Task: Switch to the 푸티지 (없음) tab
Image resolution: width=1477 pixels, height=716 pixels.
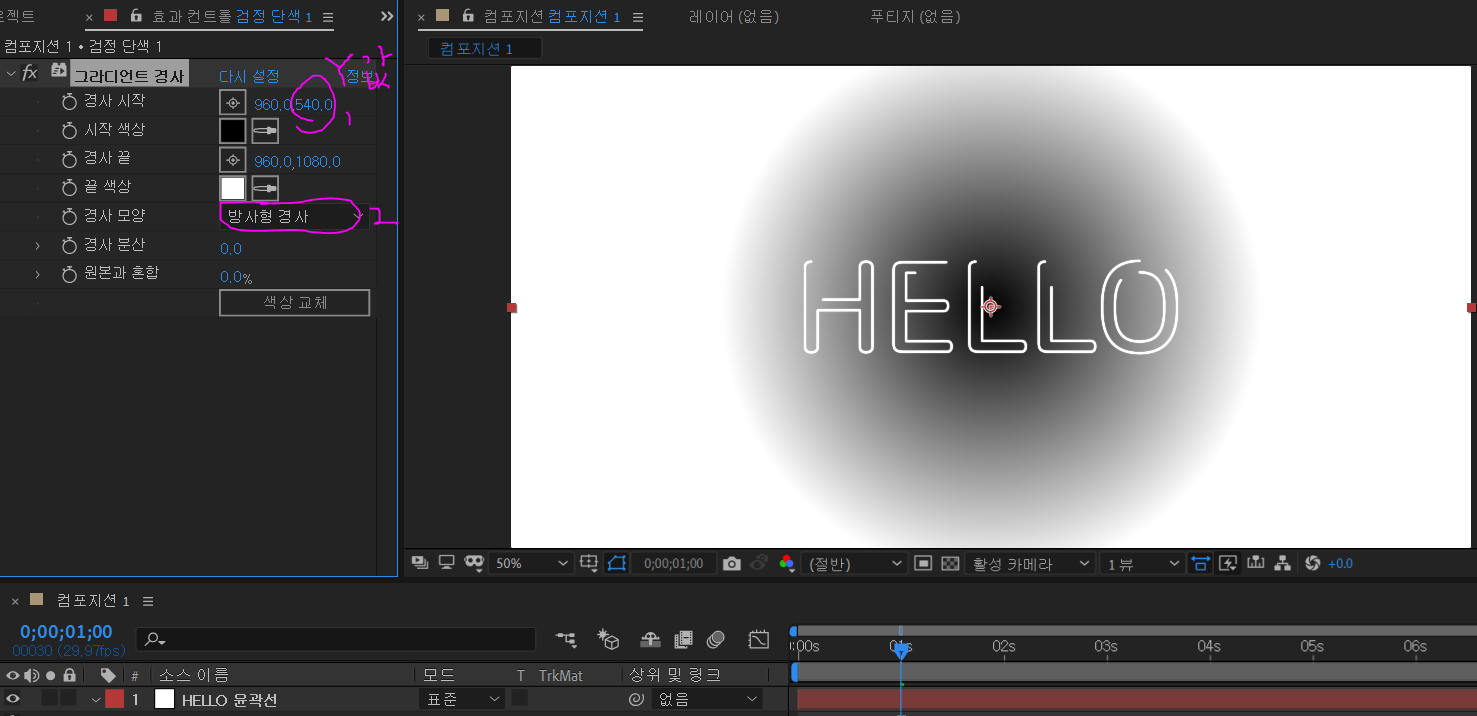Action: click(x=915, y=17)
